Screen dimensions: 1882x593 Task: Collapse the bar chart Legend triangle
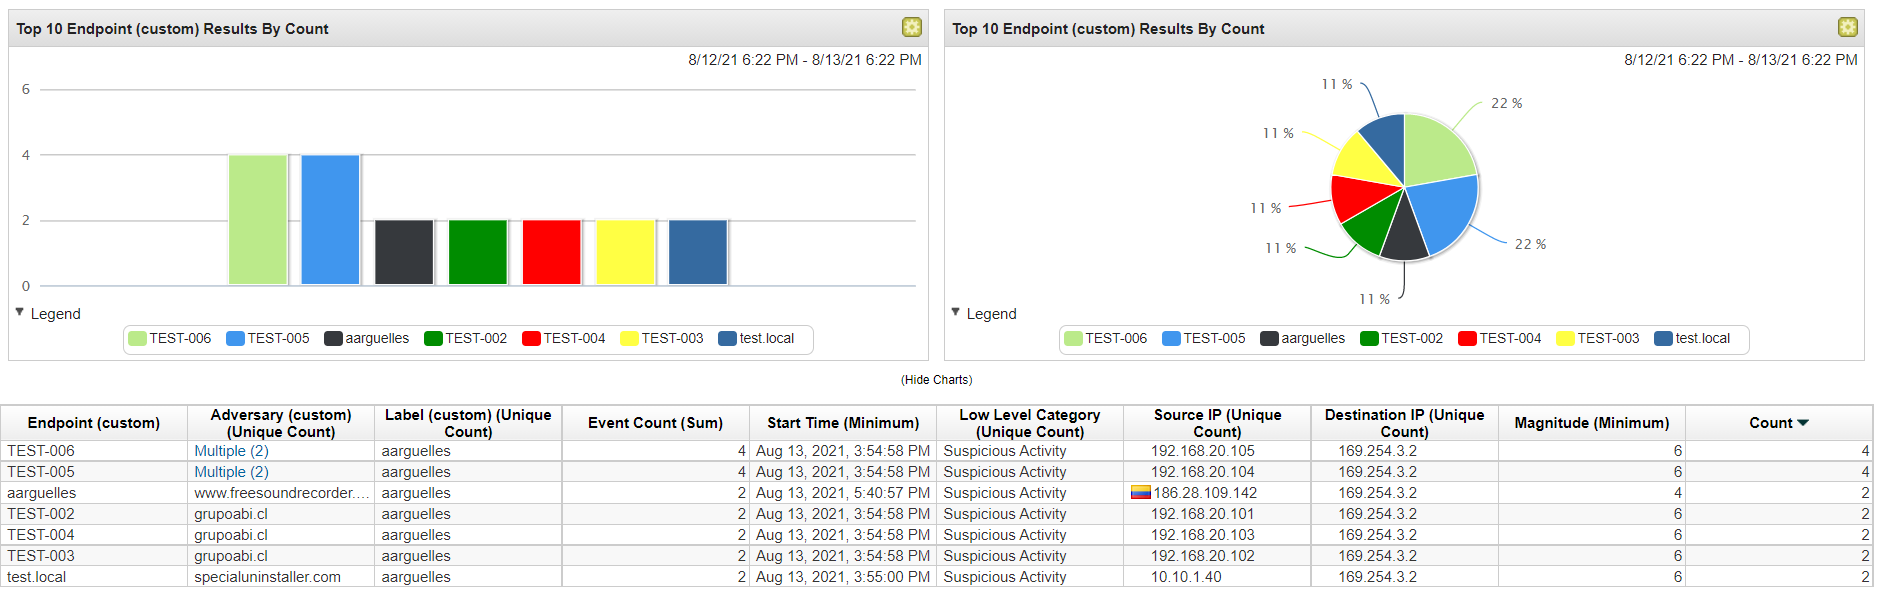click(x=20, y=313)
